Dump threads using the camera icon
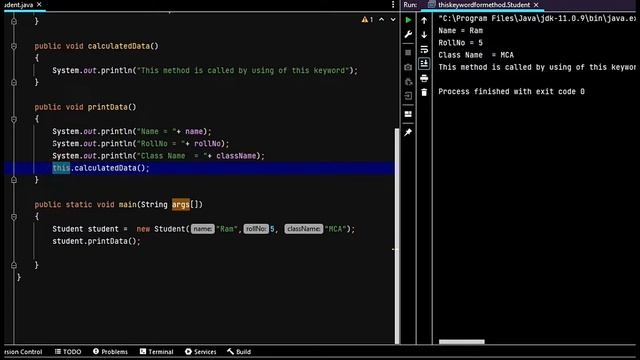 tap(408, 67)
